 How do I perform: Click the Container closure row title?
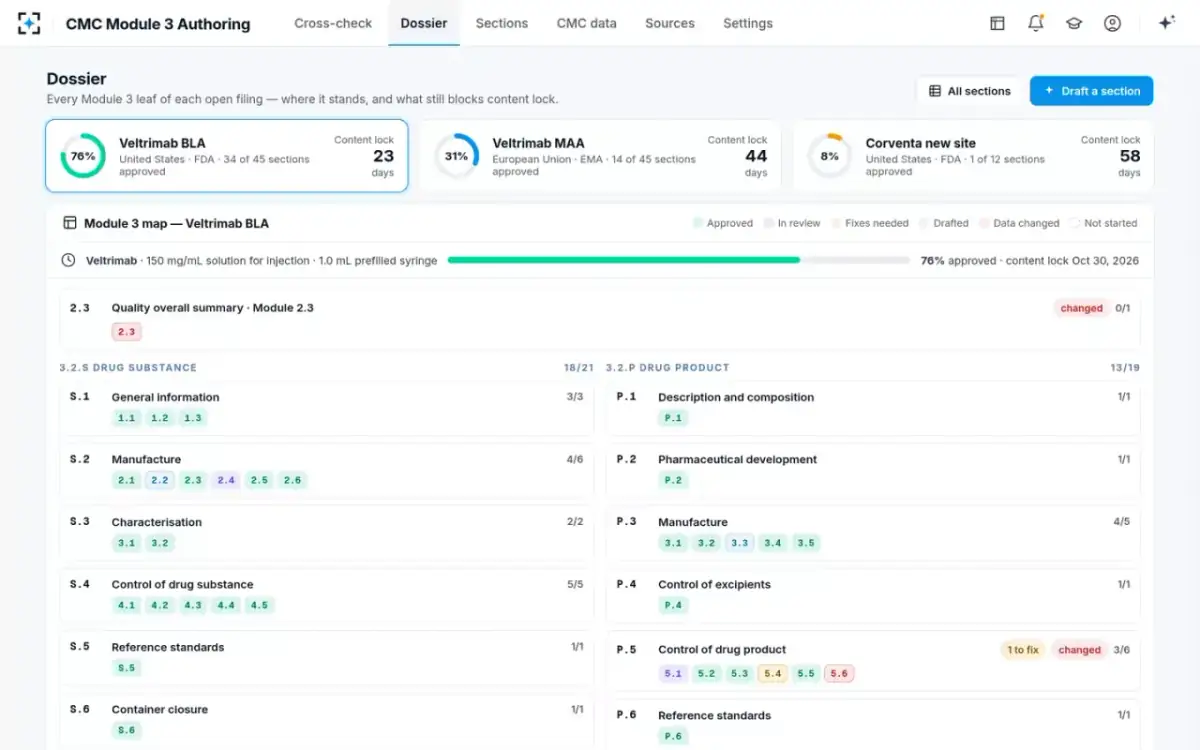160,710
